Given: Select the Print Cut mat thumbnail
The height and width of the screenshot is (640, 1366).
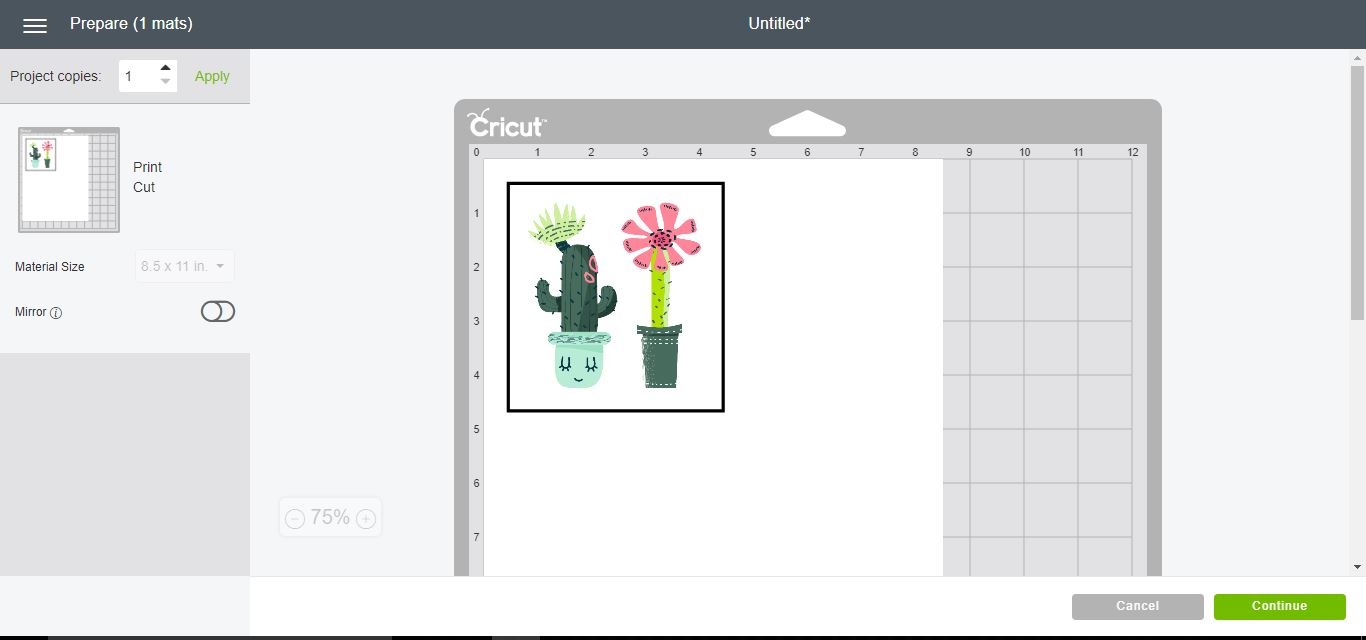Looking at the screenshot, I should point(67,180).
